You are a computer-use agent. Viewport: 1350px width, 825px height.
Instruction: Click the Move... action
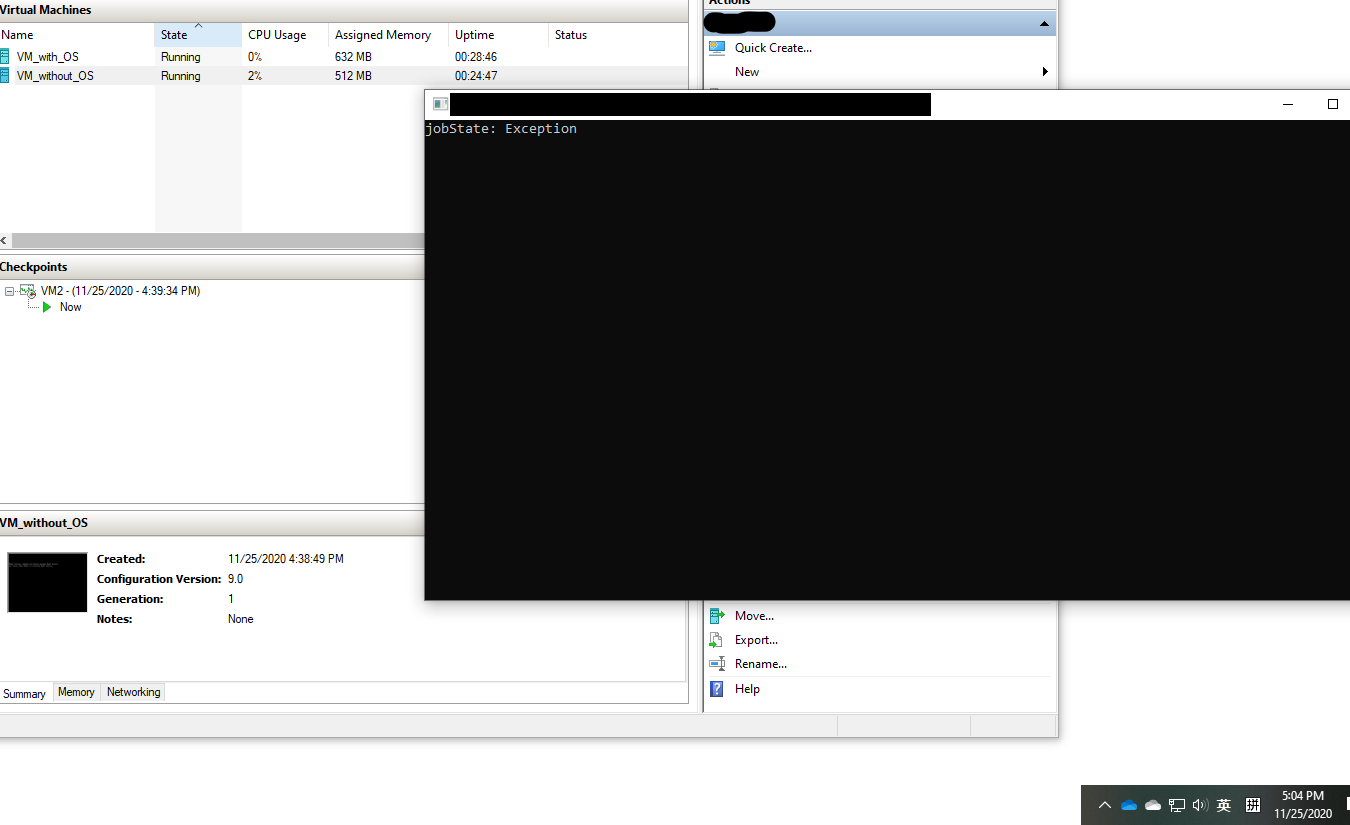754,615
